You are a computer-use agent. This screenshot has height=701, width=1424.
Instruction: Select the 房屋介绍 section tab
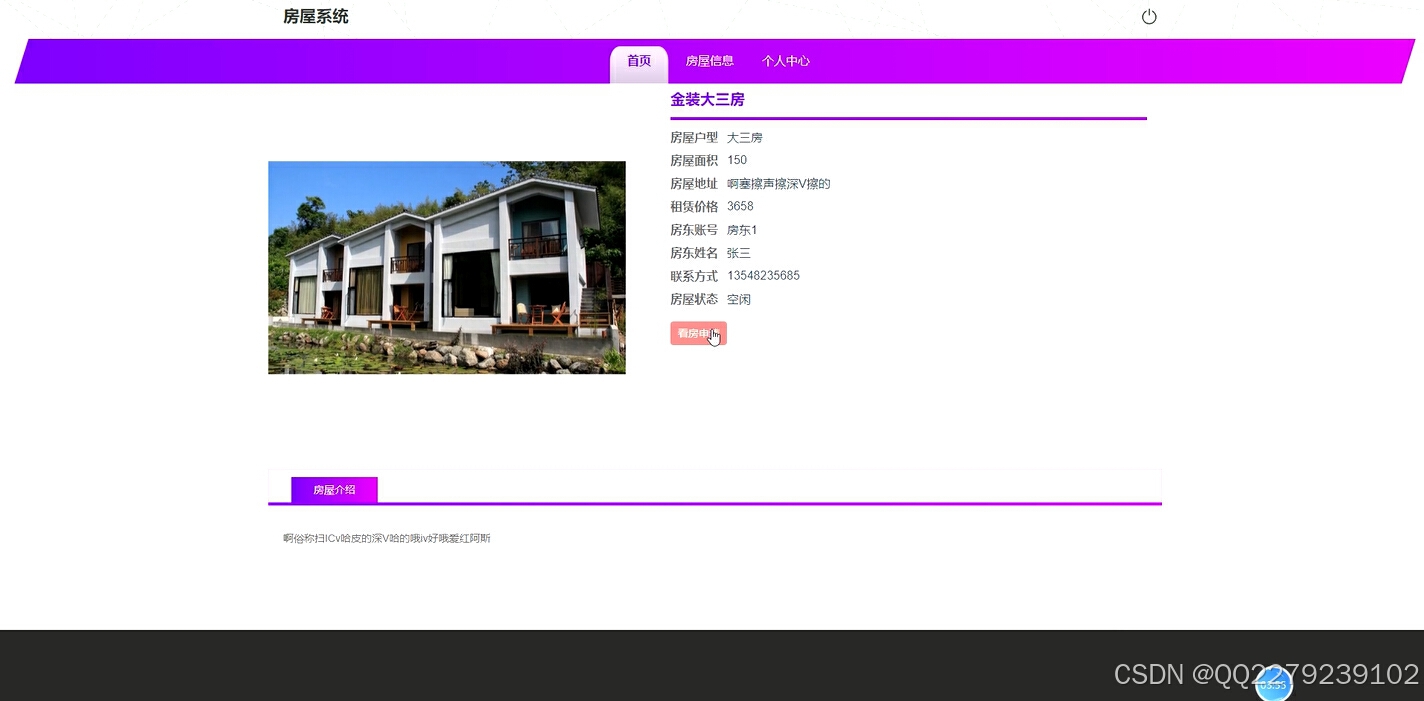(x=333, y=490)
